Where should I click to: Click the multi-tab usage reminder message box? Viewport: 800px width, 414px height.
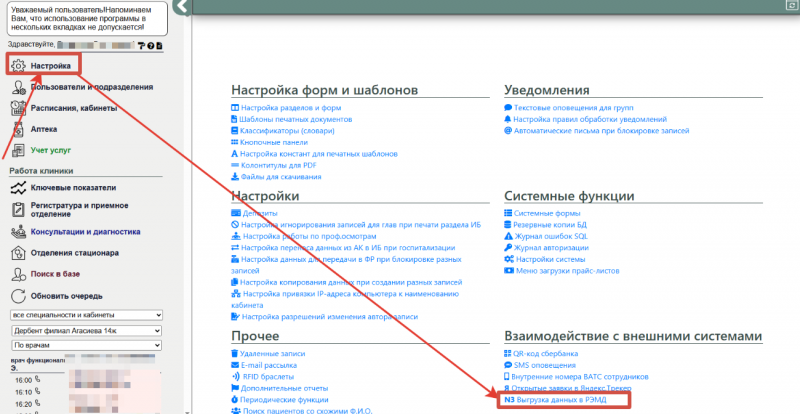[88, 18]
